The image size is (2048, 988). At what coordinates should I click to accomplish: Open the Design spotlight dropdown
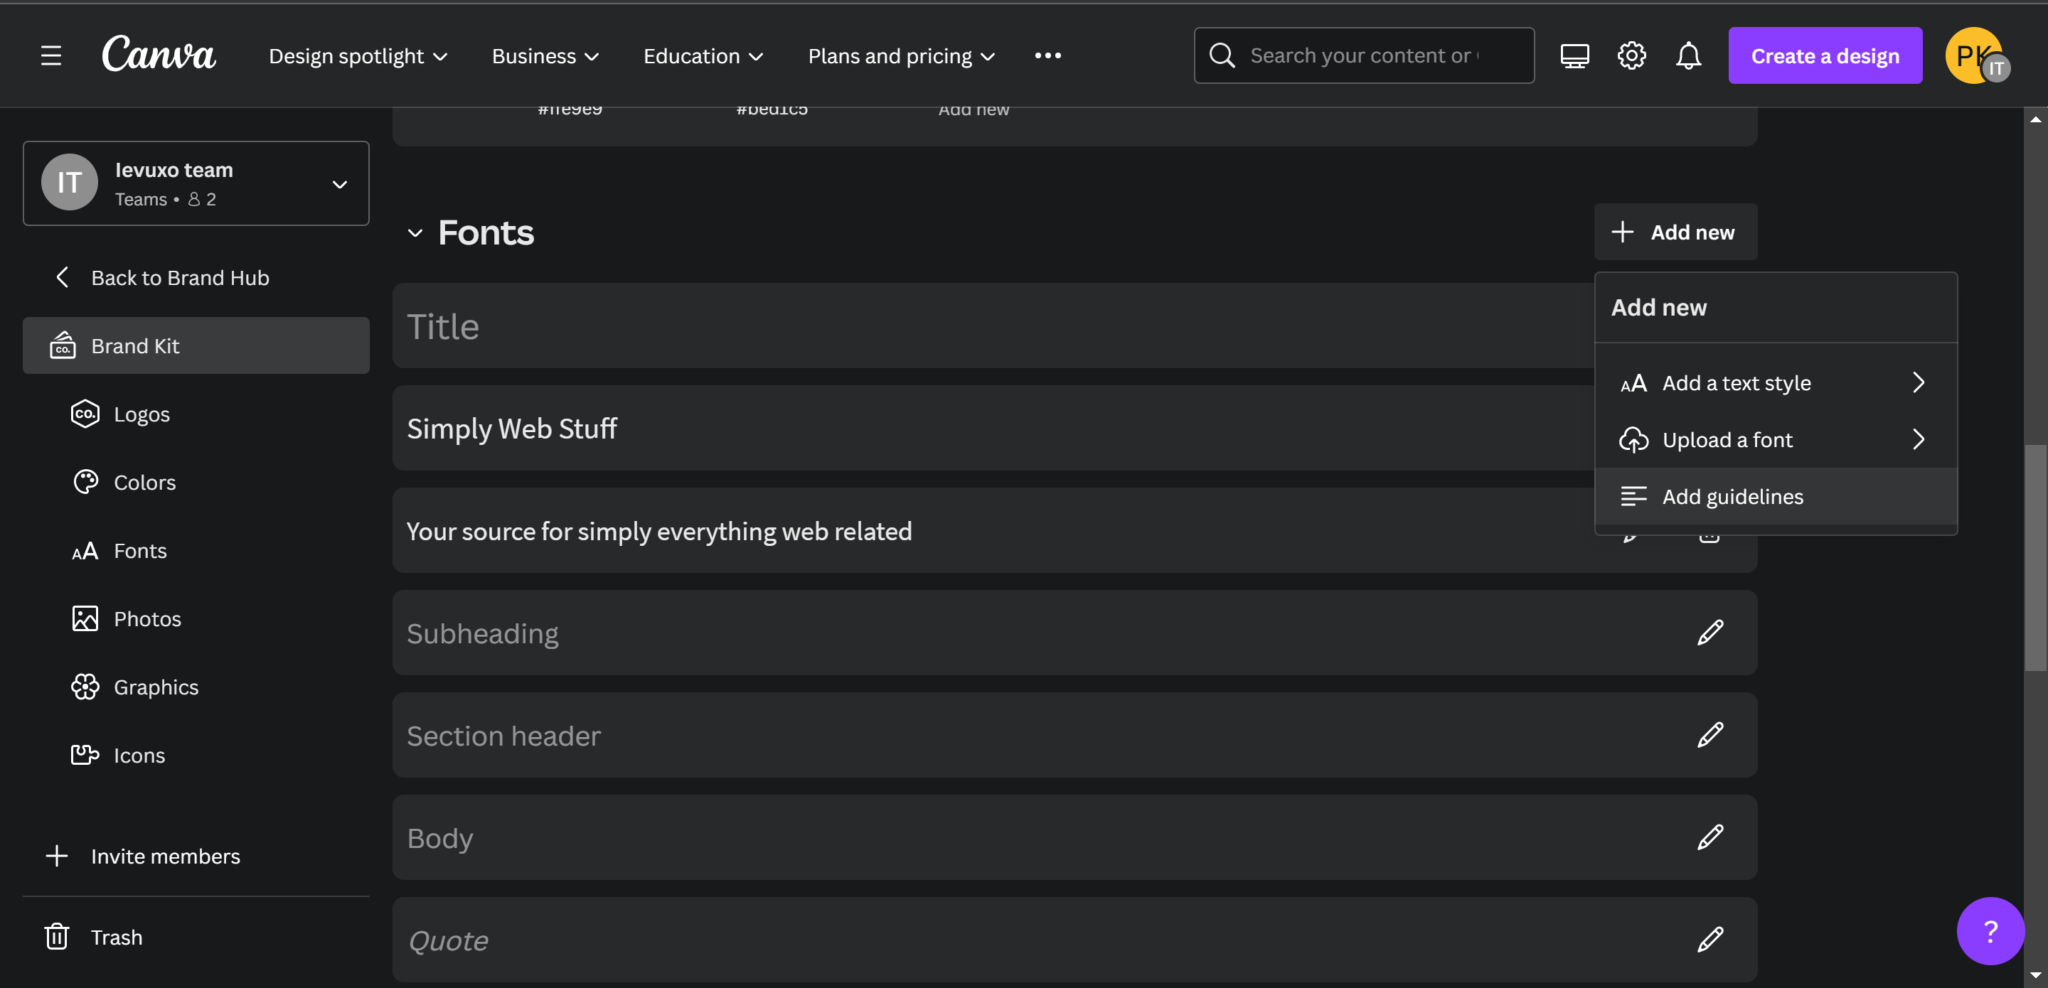tap(357, 56)
